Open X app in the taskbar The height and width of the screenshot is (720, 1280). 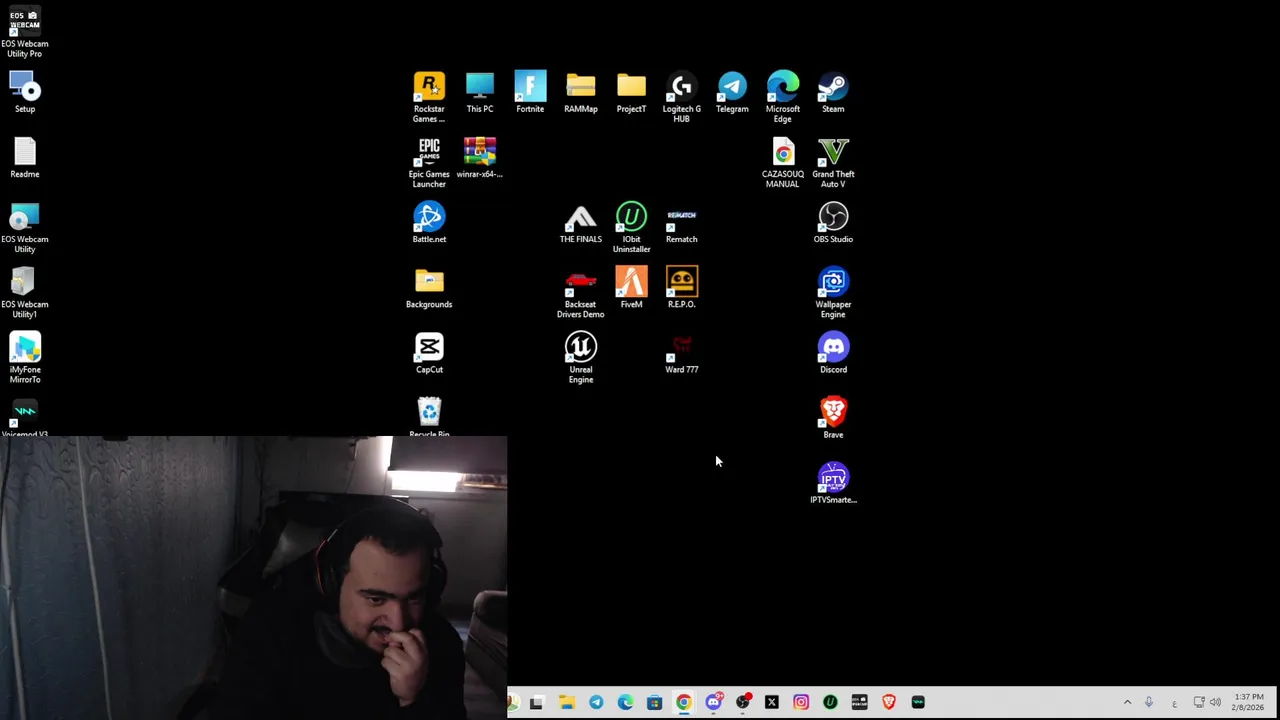point(771,702)
